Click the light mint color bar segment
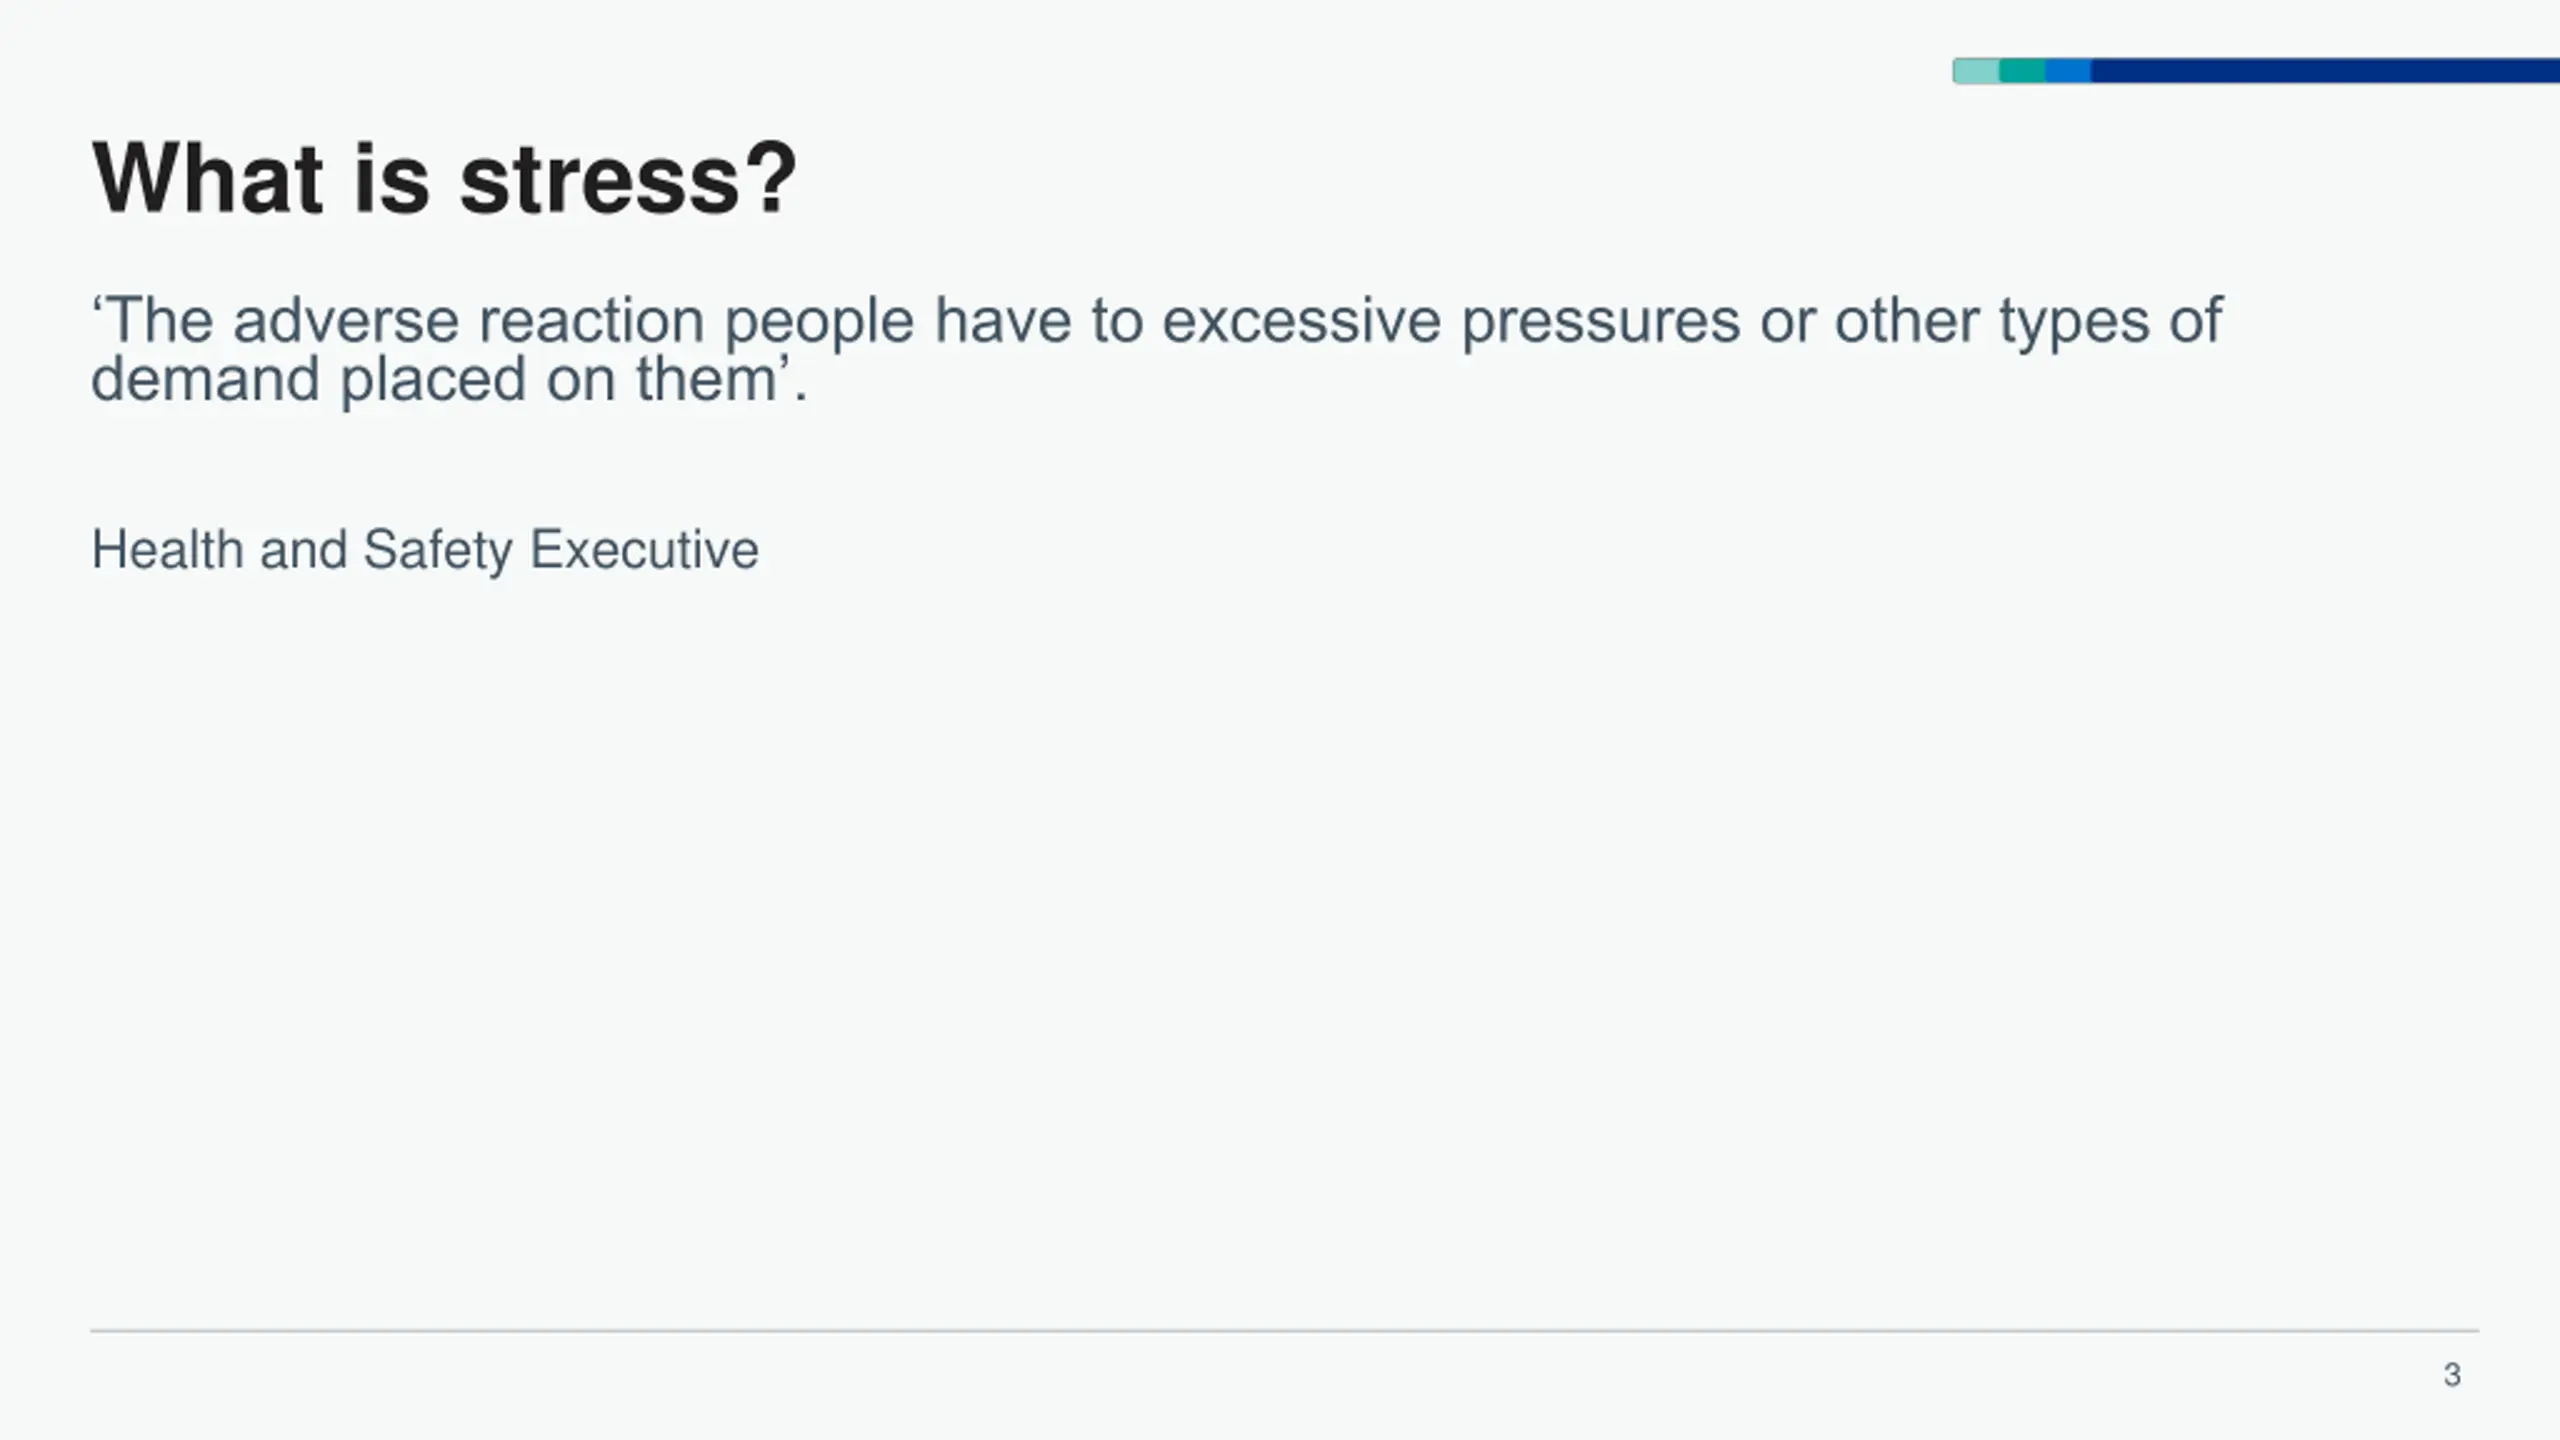Screen dimensions: 2560x1440 tap(1976, 71)
